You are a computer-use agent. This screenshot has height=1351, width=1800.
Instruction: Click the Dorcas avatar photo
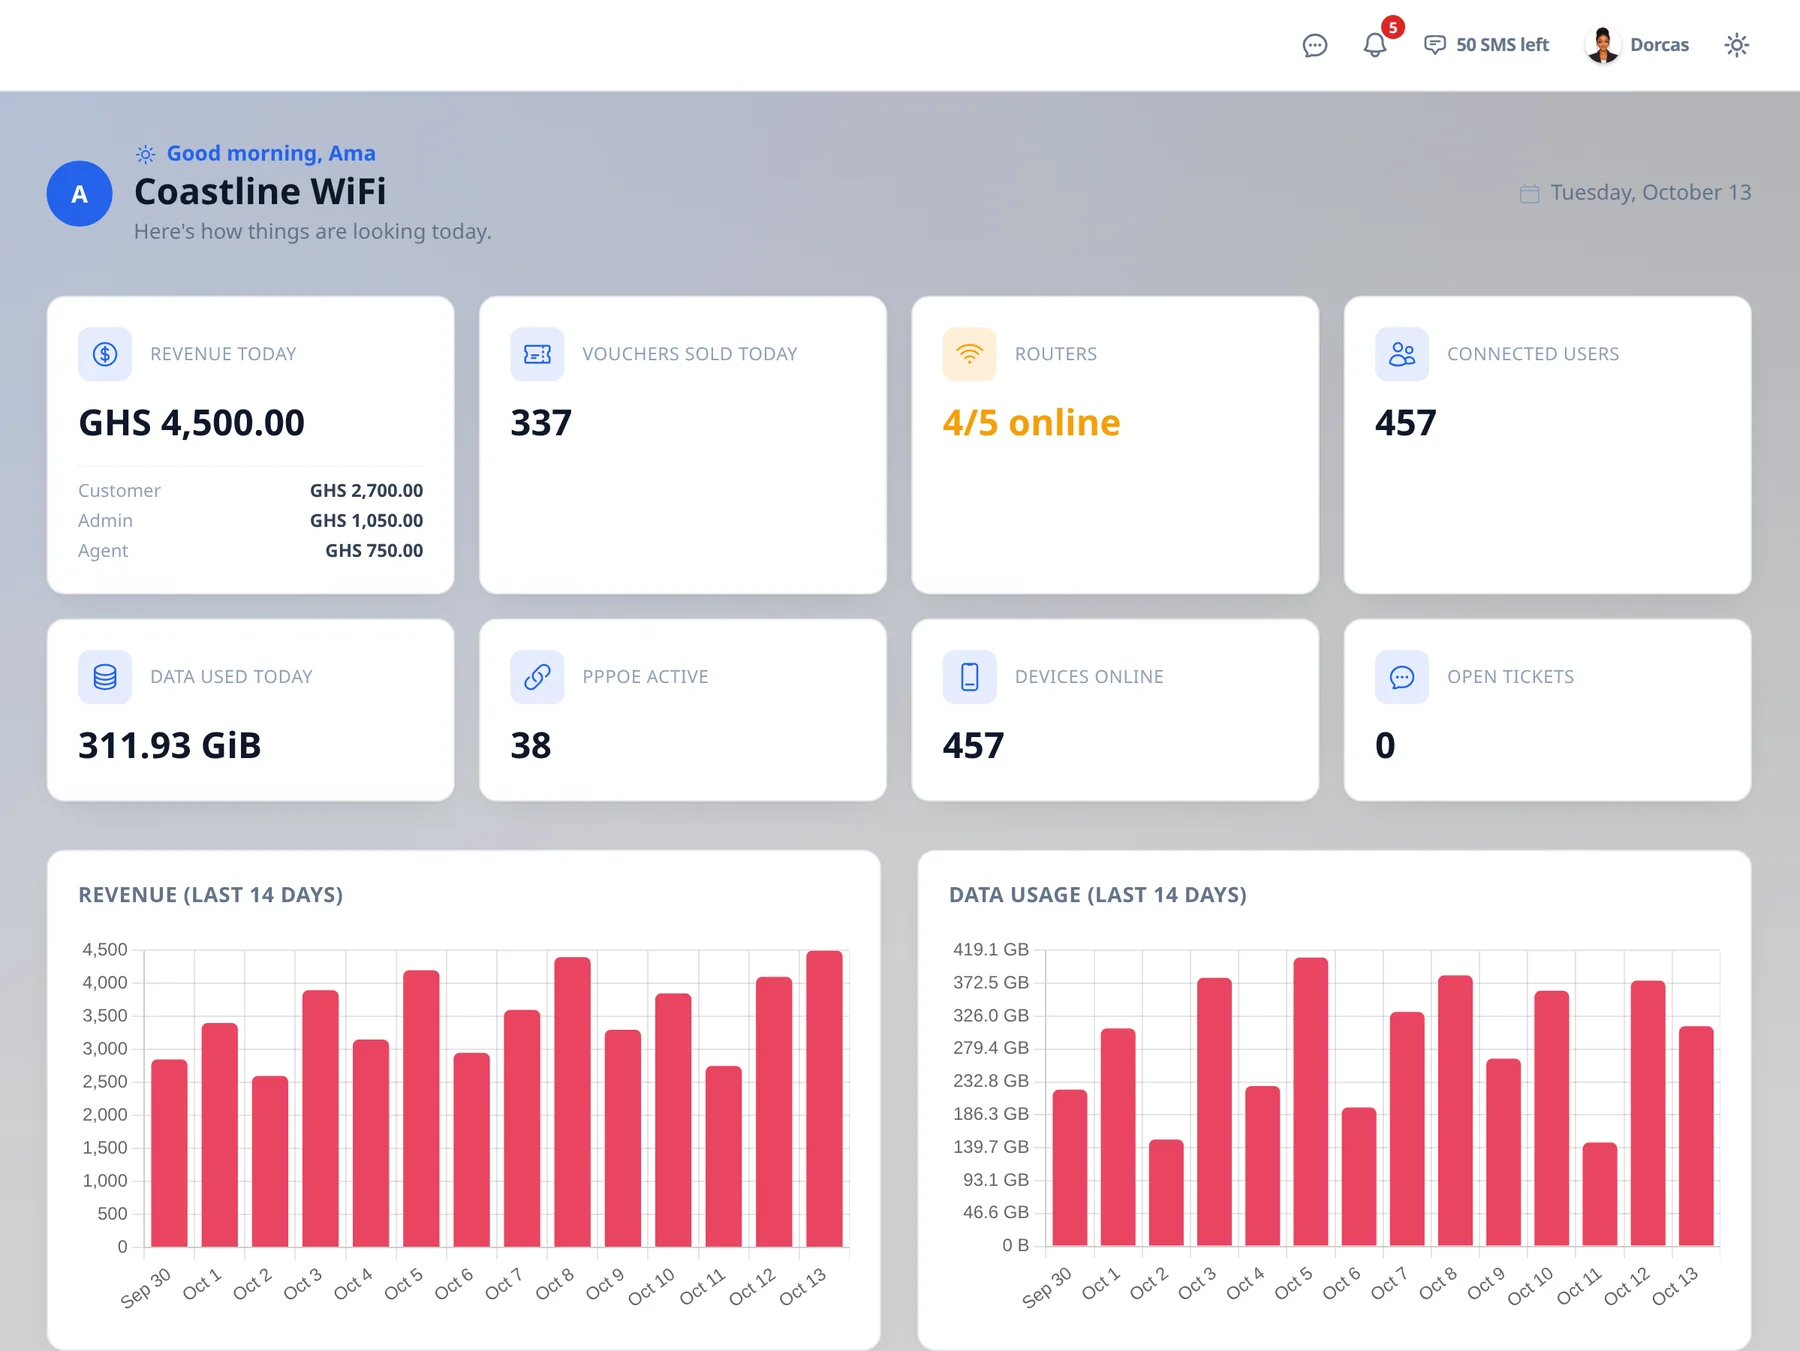pyautogui.click(x=1603, y=45)
